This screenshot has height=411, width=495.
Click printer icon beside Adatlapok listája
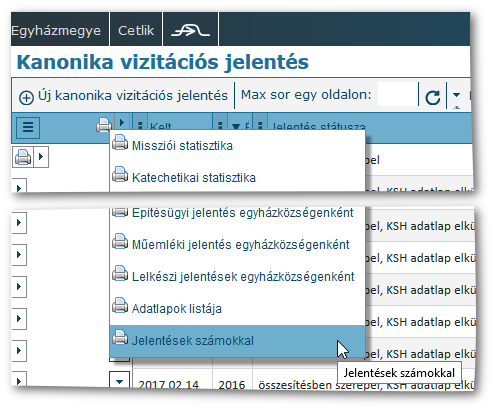click(120, 305)
